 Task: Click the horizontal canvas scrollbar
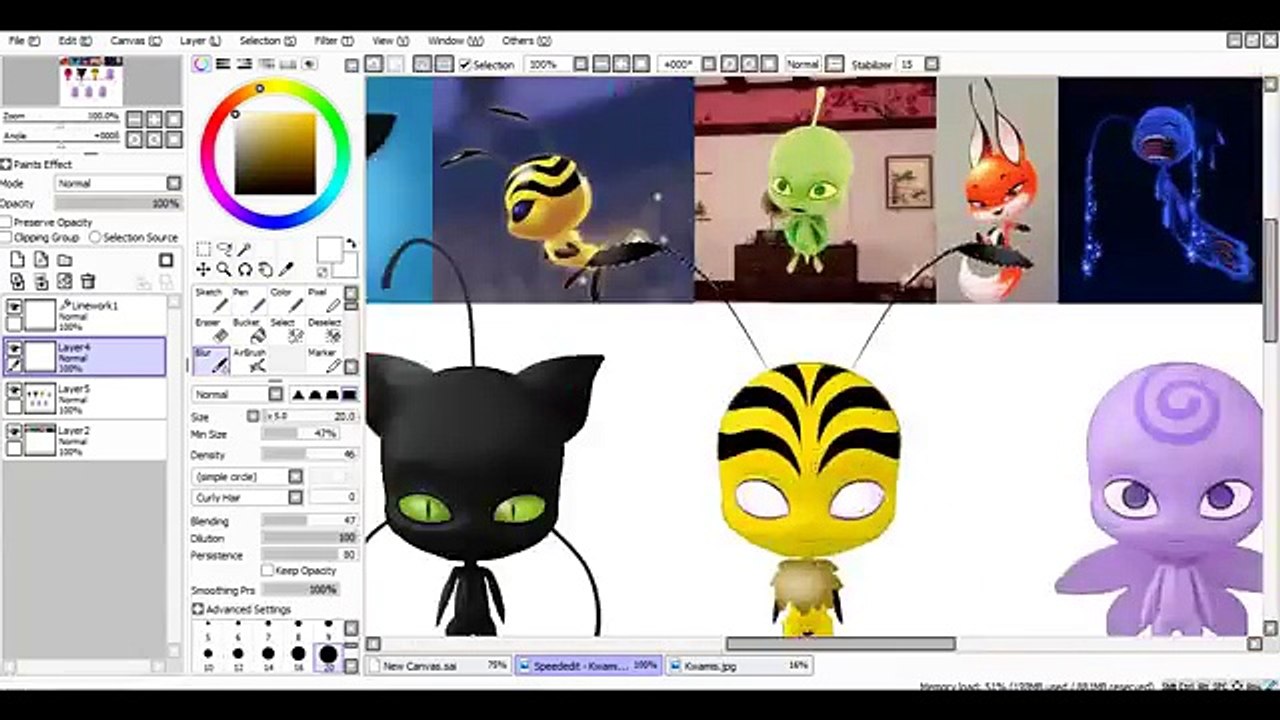pyautogui.click(x=840, y=644)
